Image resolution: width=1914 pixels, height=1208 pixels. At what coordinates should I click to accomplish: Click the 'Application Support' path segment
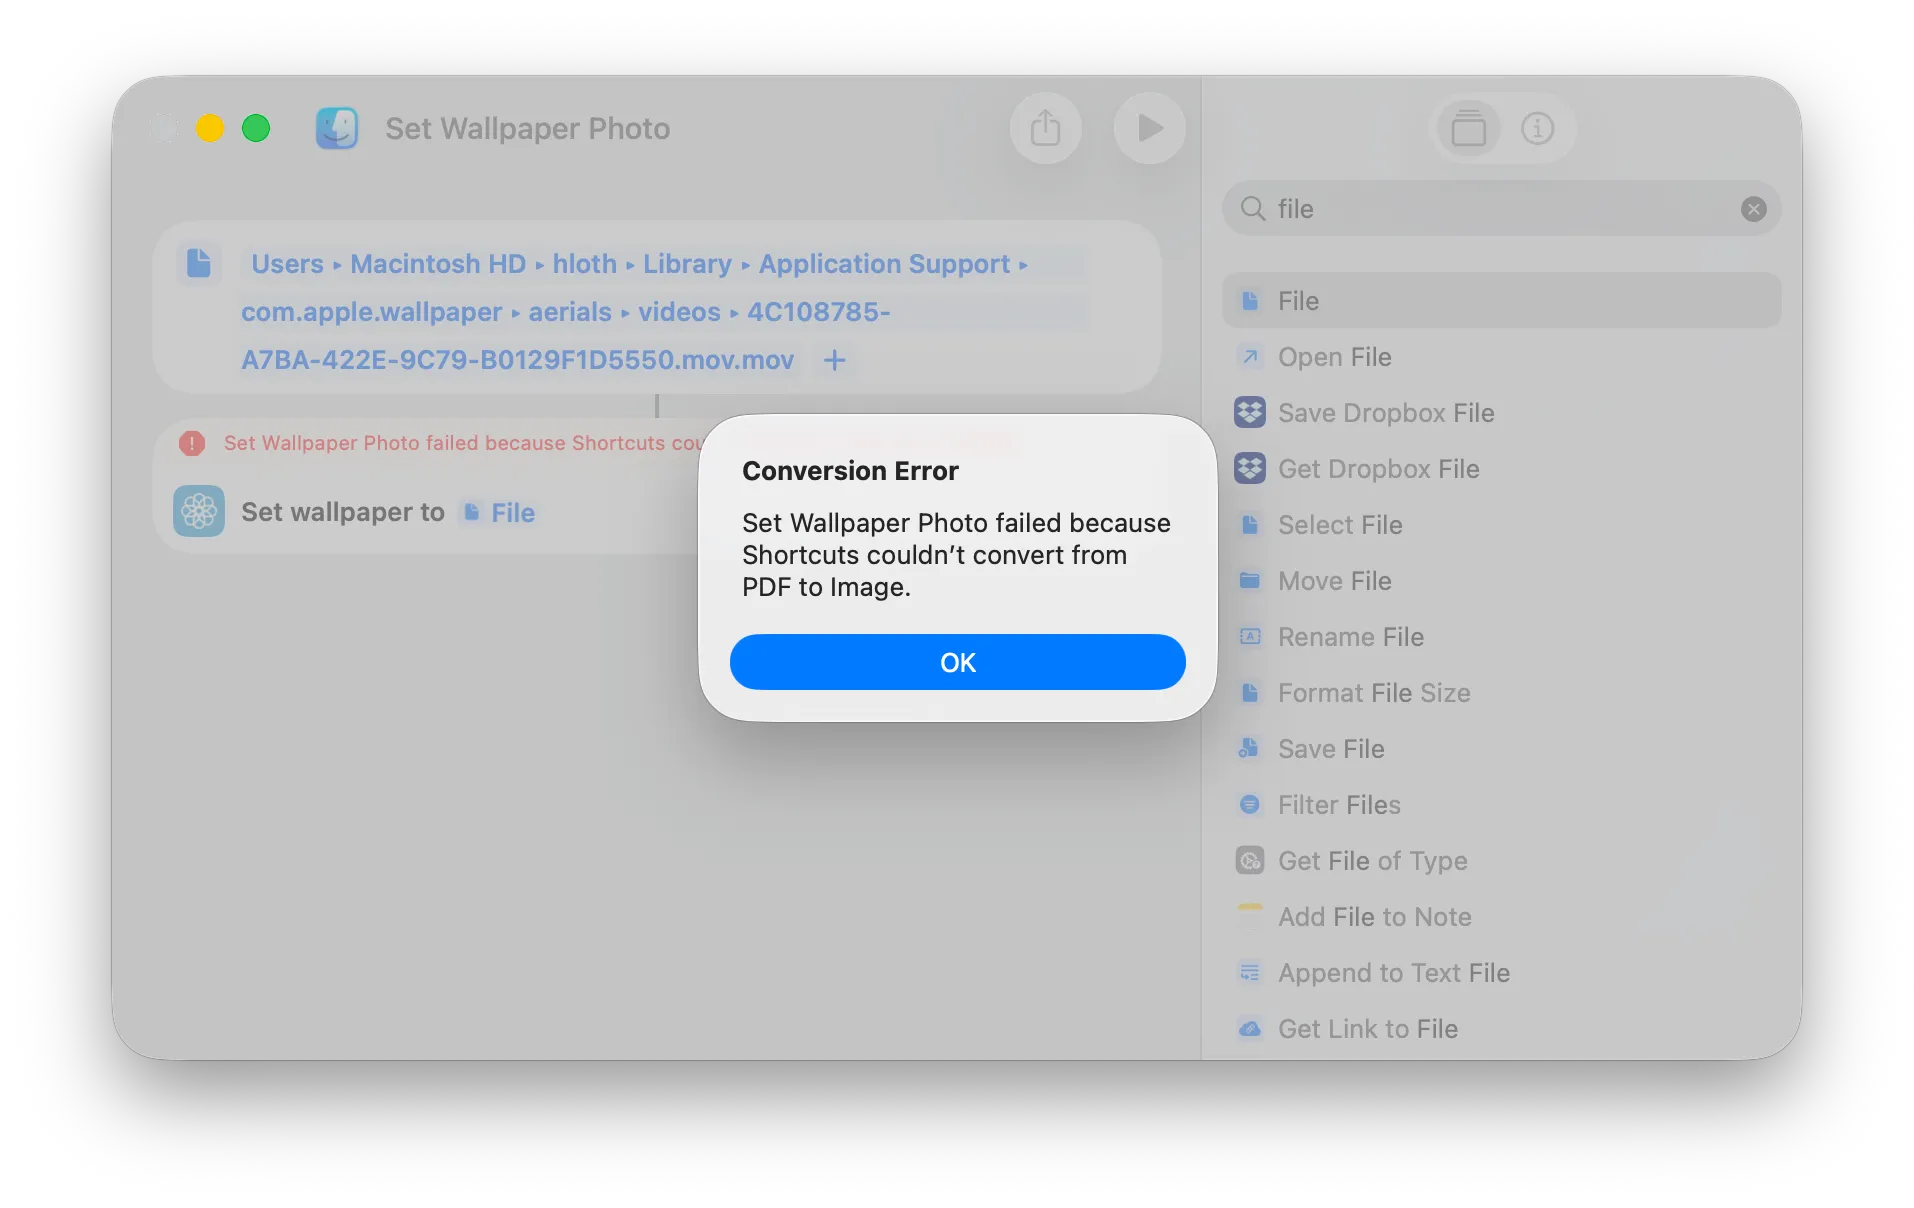pos(884,264)
